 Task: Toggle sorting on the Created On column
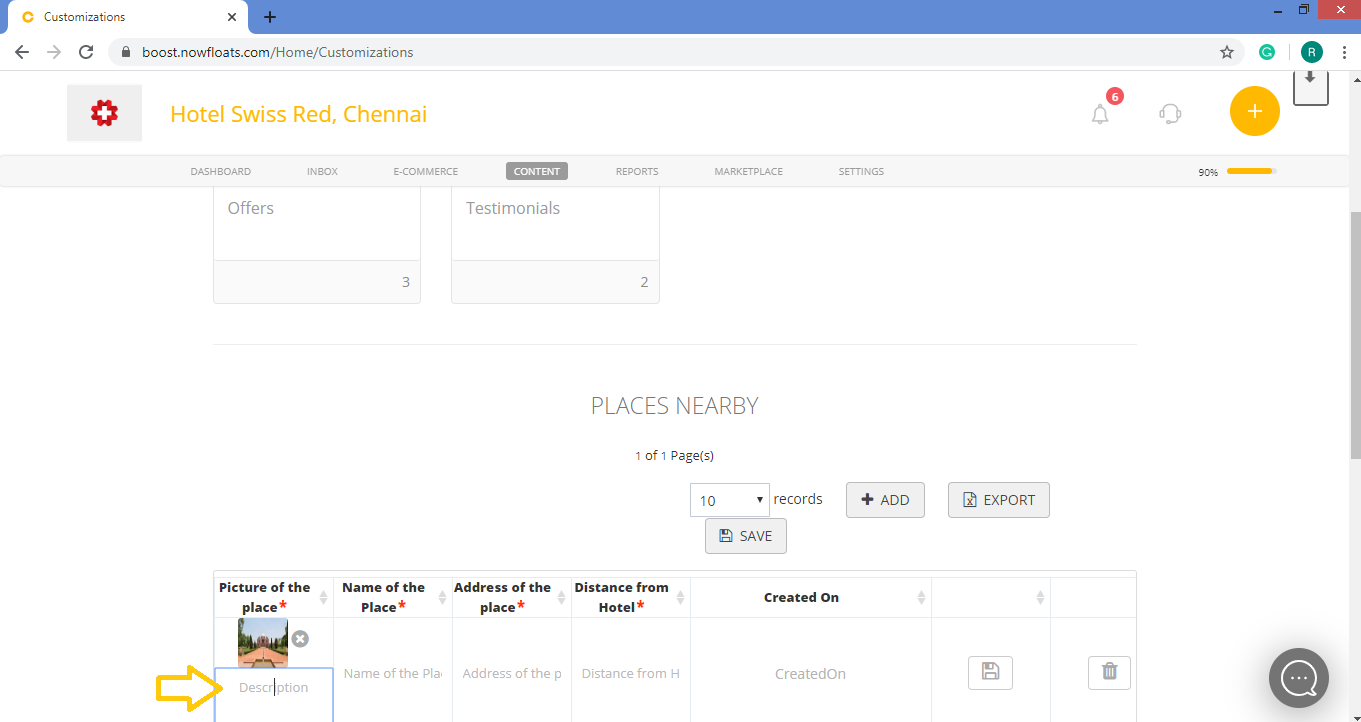coord(922,597)
